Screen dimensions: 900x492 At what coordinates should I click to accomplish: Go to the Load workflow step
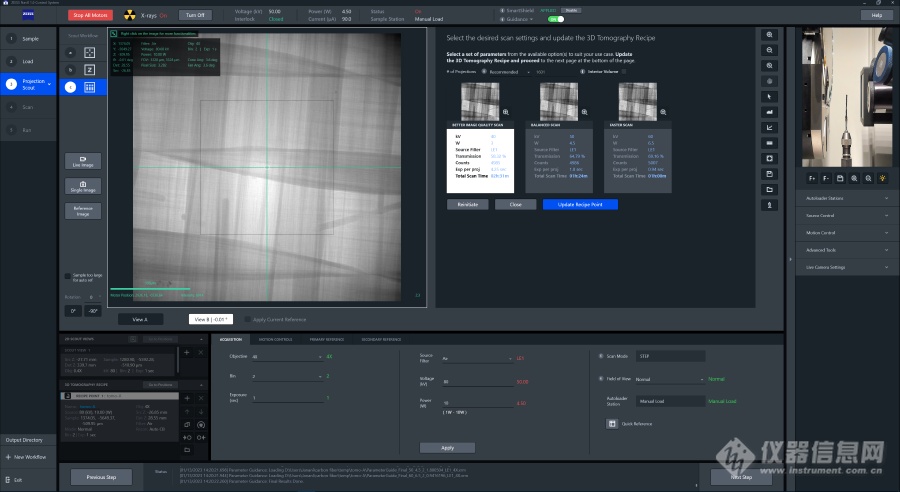[29, 61]
